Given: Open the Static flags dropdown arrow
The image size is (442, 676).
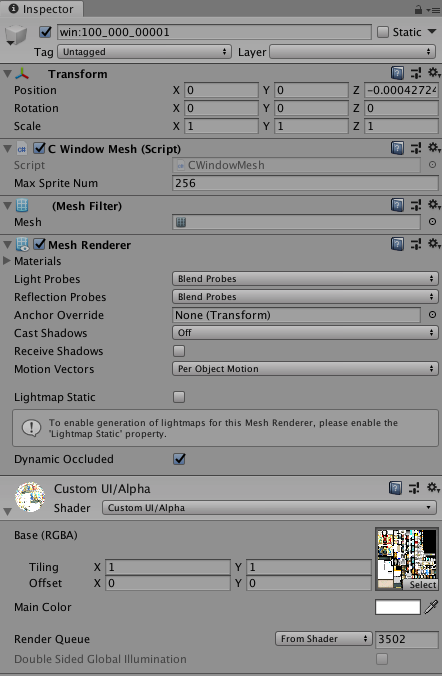Looking at the screenshot, I should 432,32.
